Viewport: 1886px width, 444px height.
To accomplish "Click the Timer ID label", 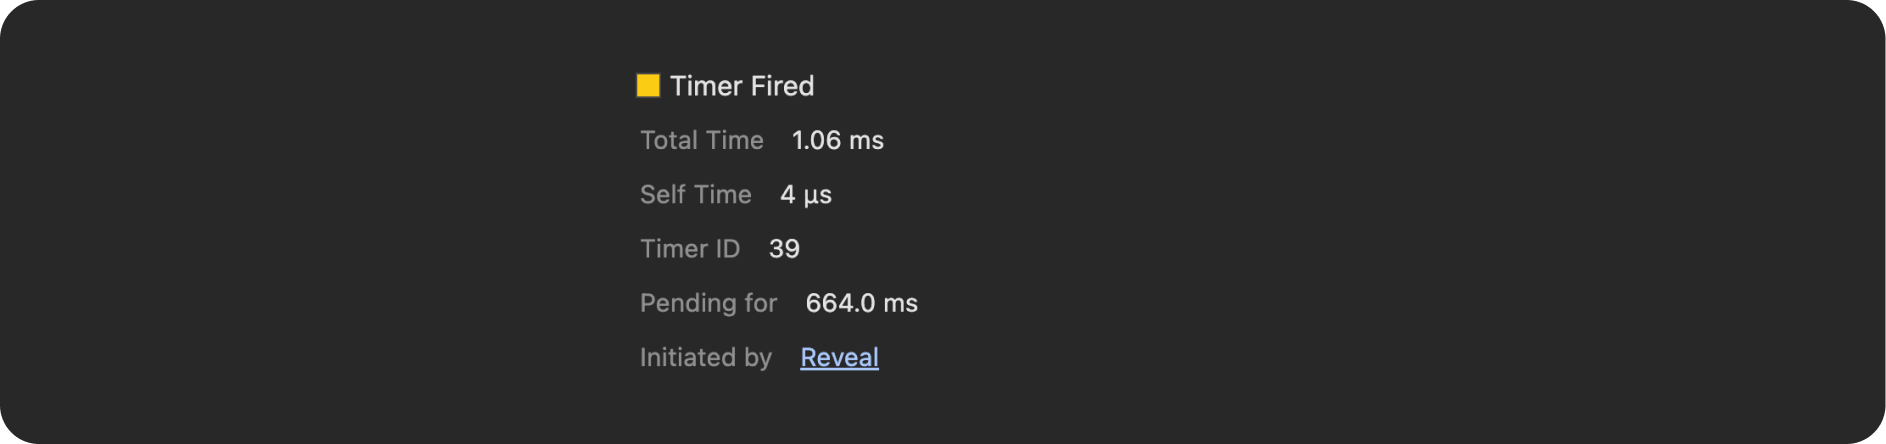I will (x=690, y=249).
